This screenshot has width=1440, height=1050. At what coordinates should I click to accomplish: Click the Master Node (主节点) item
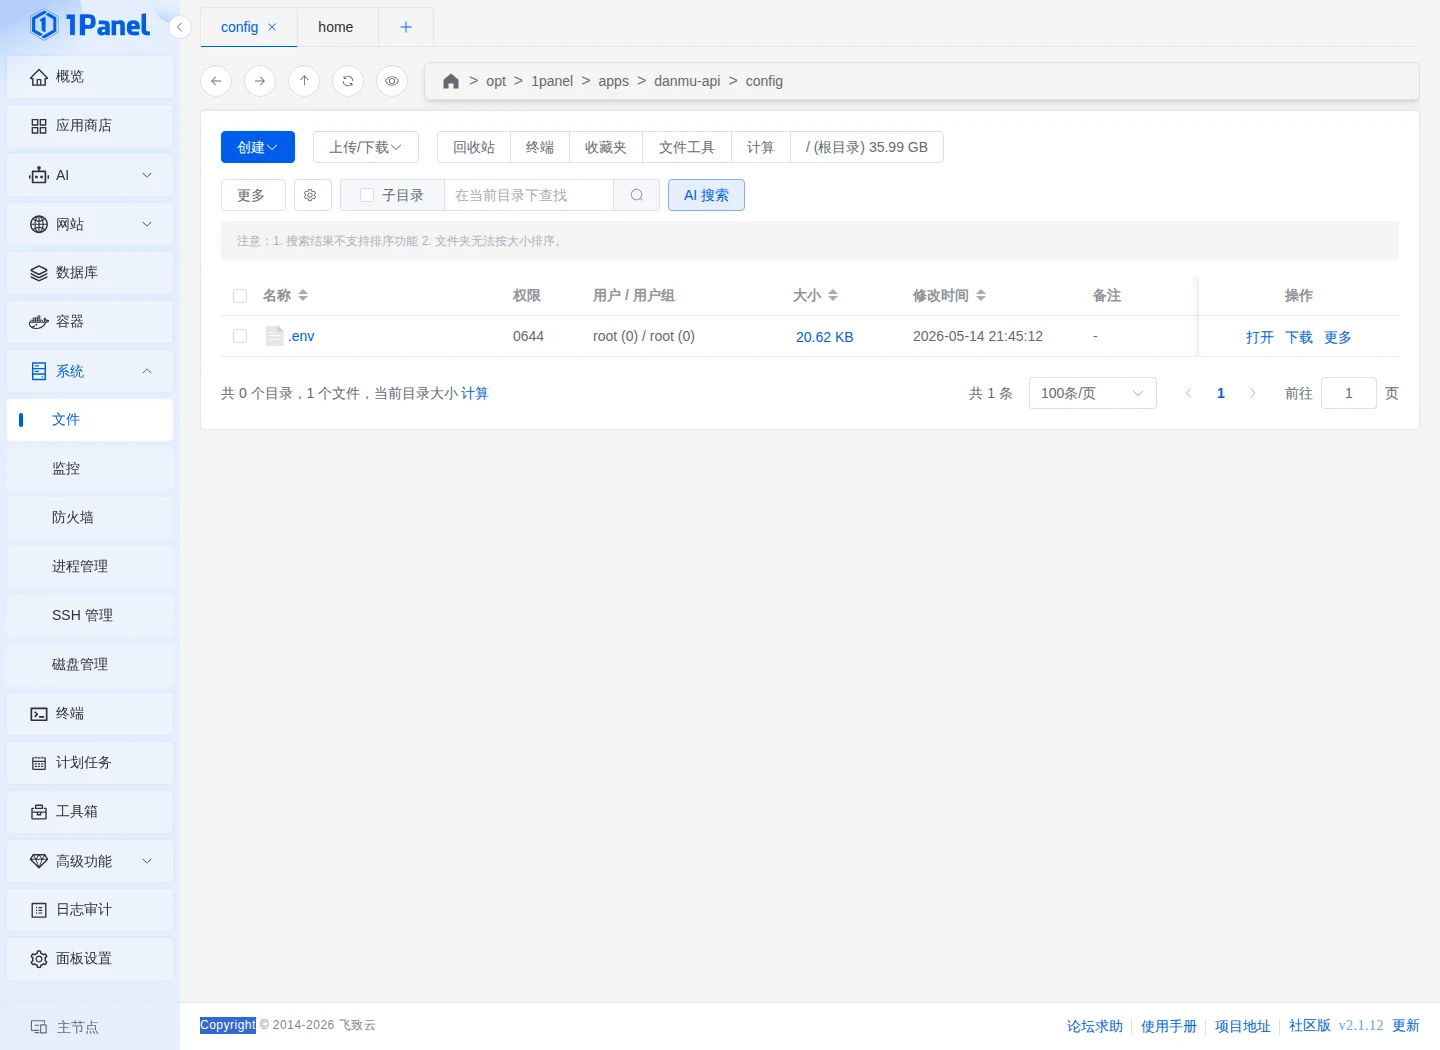65,1027
